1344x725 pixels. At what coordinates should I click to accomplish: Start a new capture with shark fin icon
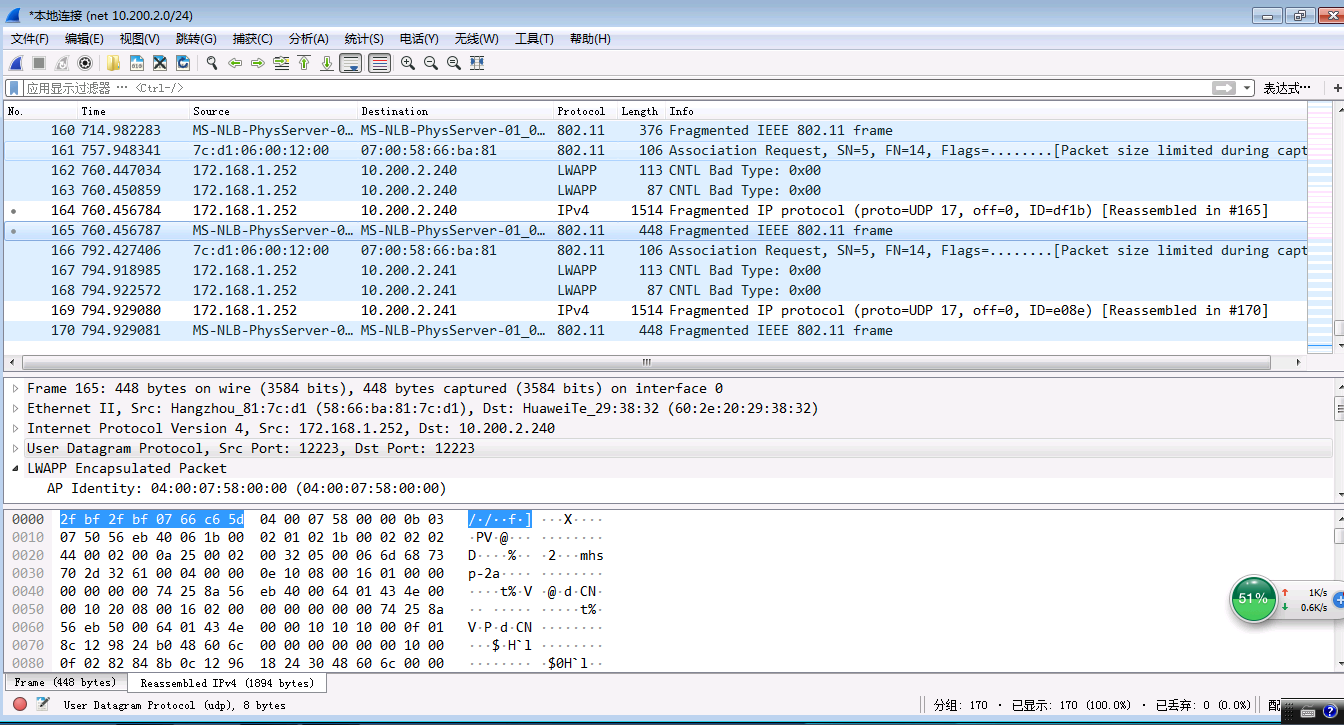tap(17, 63)
